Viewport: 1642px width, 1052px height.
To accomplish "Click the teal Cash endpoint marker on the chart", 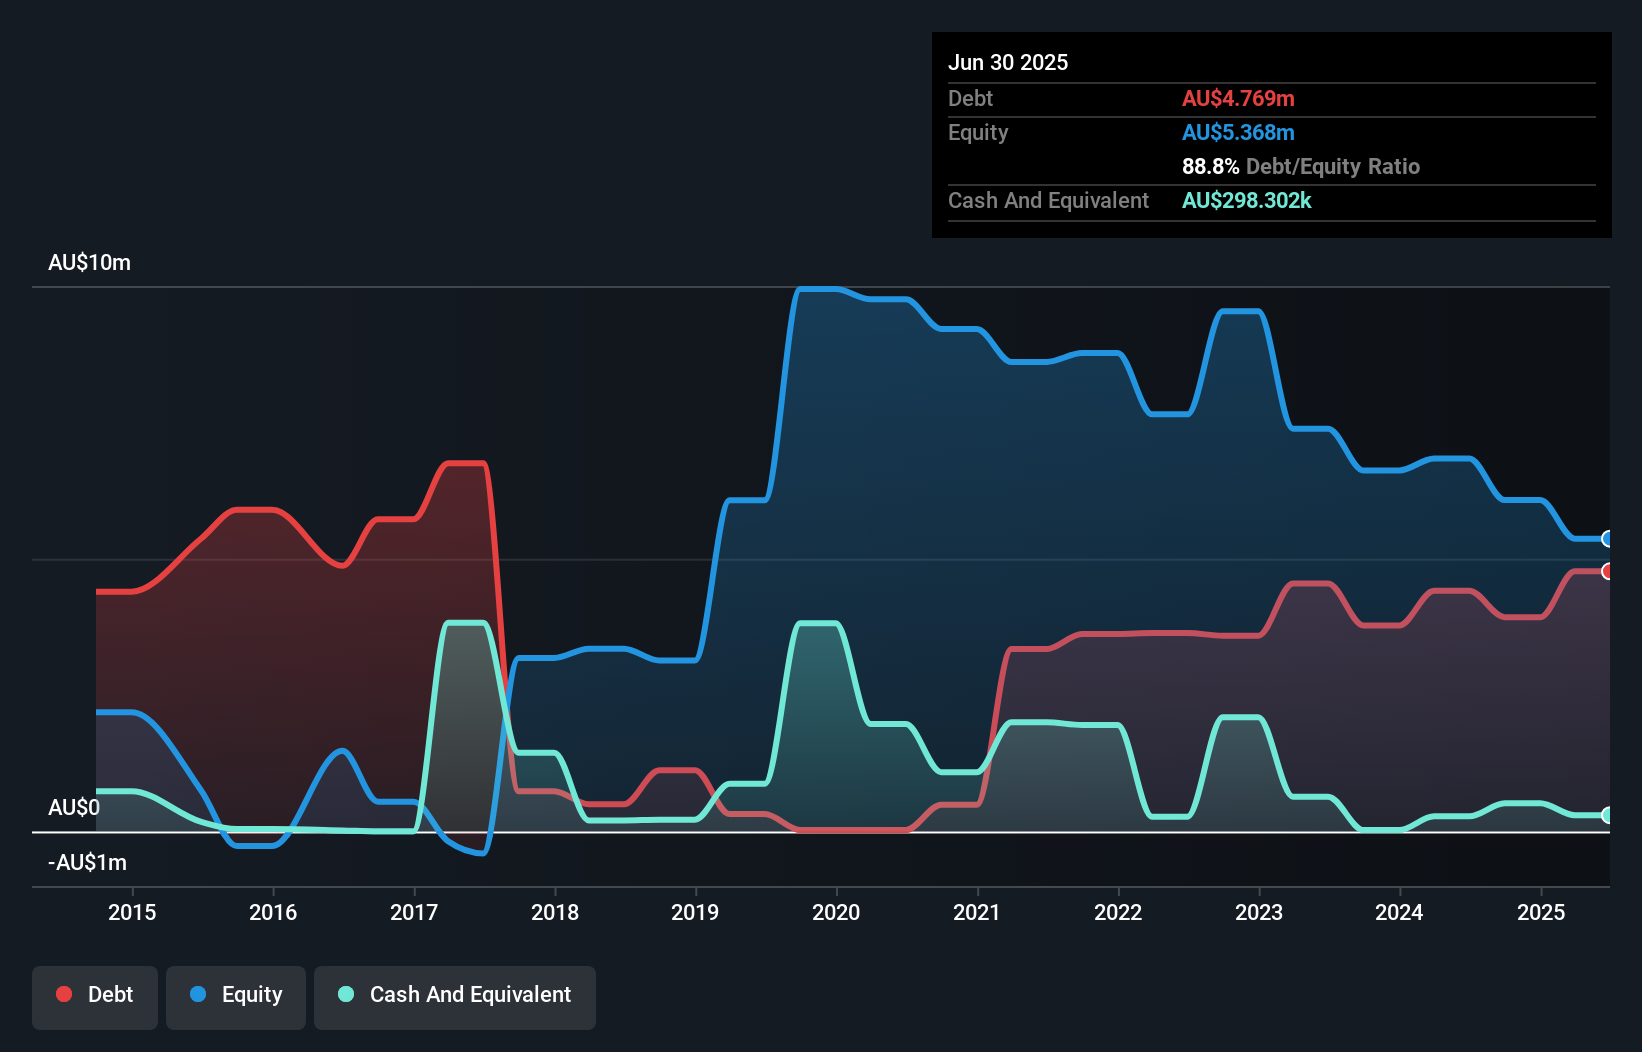I will (x=1608, y=815).
